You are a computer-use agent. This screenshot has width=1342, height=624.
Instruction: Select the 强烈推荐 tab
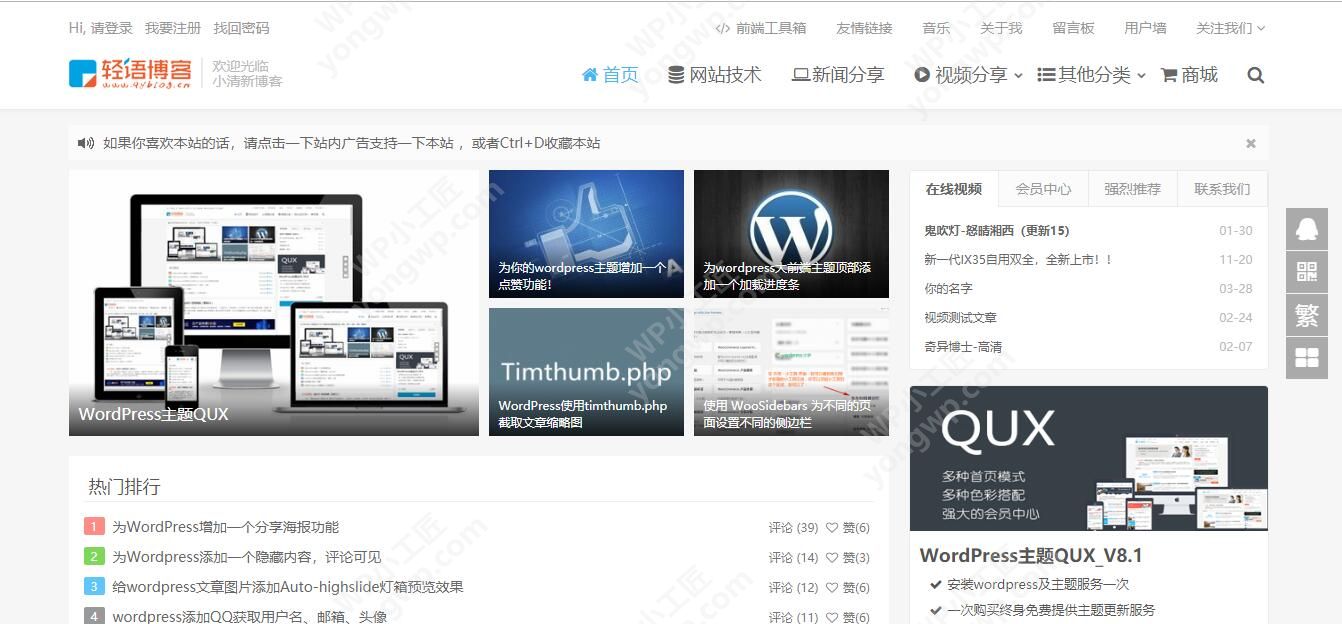pyautogui.click(x=1132, y=189)
